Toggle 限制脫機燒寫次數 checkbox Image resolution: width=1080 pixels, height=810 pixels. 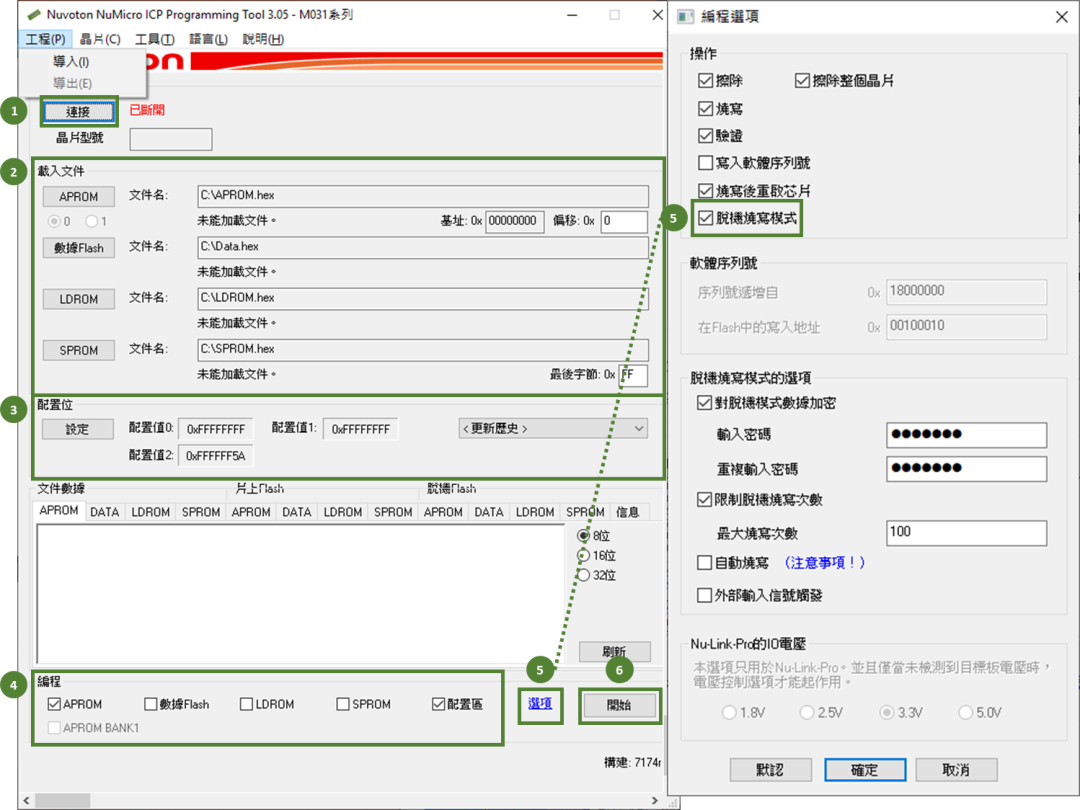pos(704,499)
